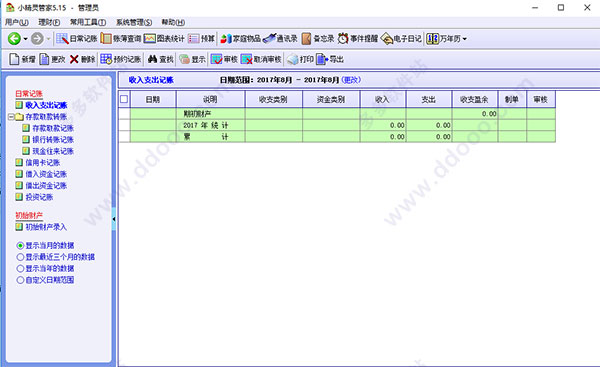Click the 收支类别 column header
600x367 pixels.
[273, 99]
